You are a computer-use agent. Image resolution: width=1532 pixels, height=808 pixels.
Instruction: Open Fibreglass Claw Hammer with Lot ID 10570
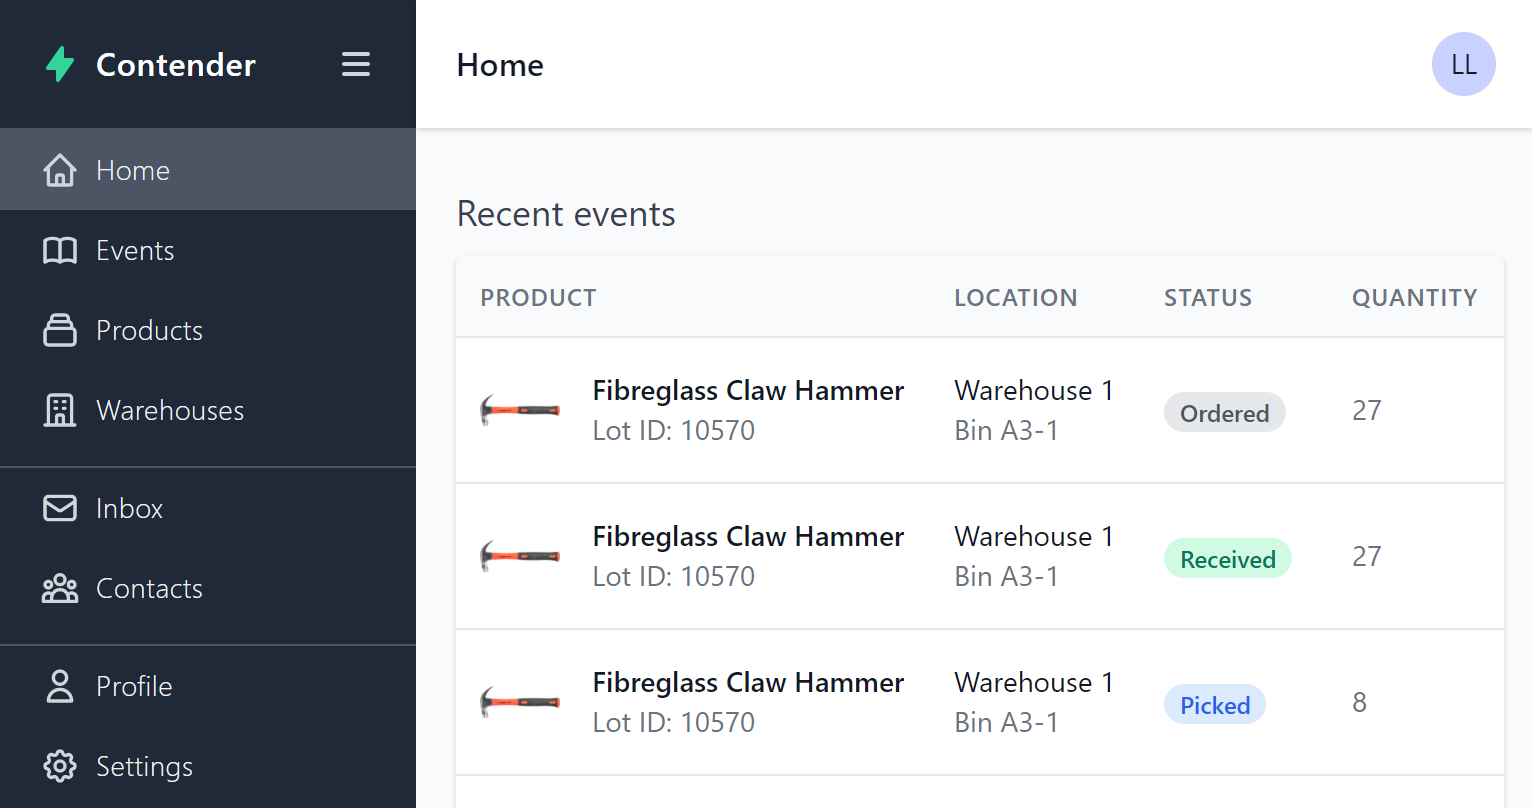click(748, 390)
